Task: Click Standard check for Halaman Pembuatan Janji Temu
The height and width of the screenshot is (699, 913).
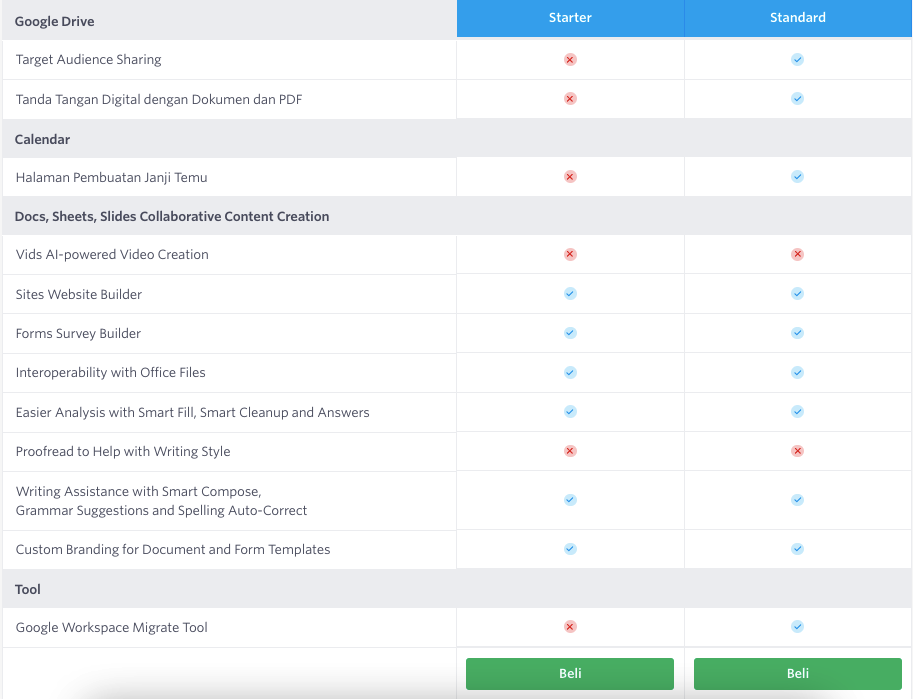Action: tap(797, 176)
